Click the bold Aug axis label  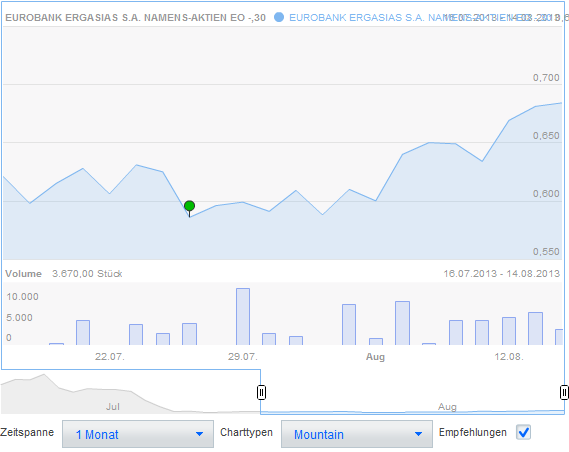pyautogui.click(x=375, y=357)
